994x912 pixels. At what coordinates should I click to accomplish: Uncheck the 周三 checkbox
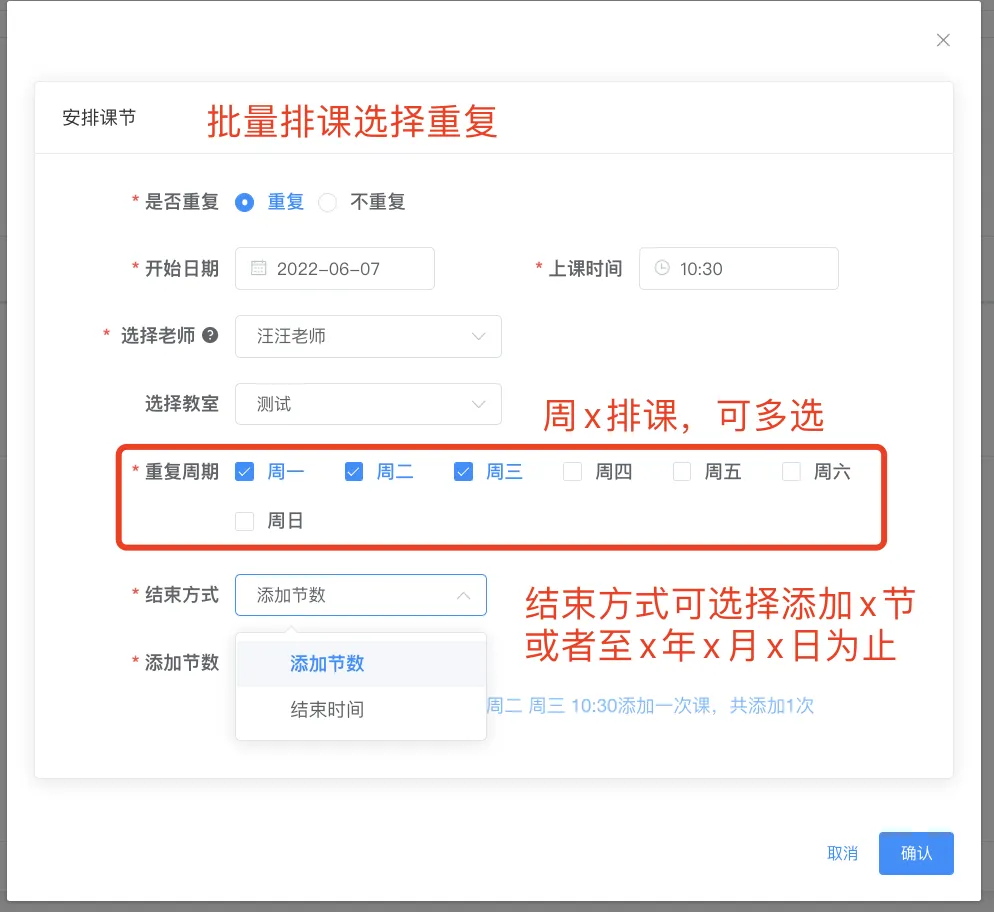click(463, 472)
